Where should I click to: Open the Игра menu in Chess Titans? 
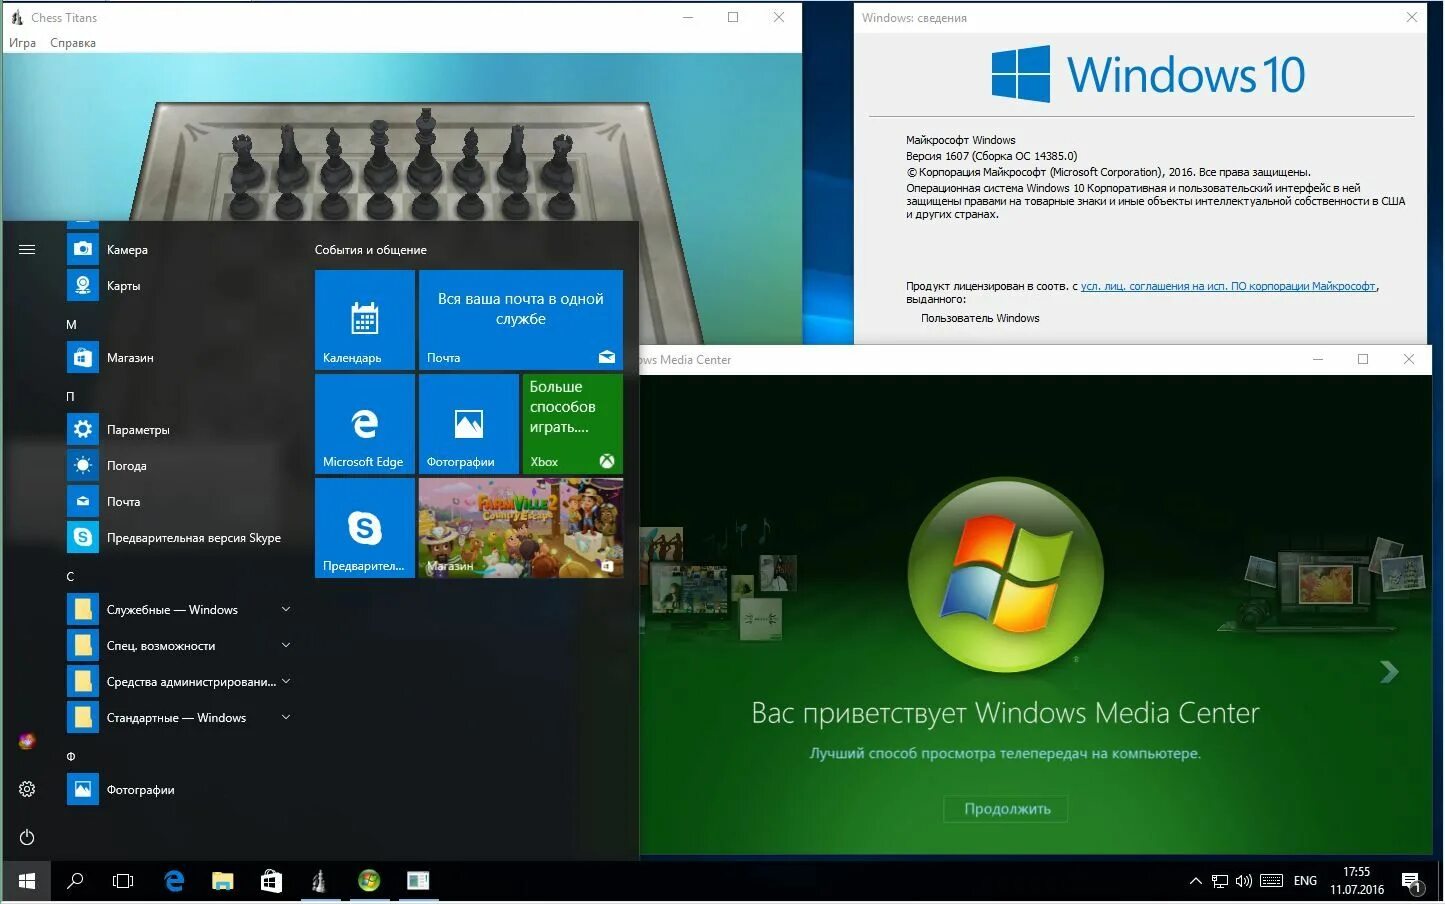22,42
